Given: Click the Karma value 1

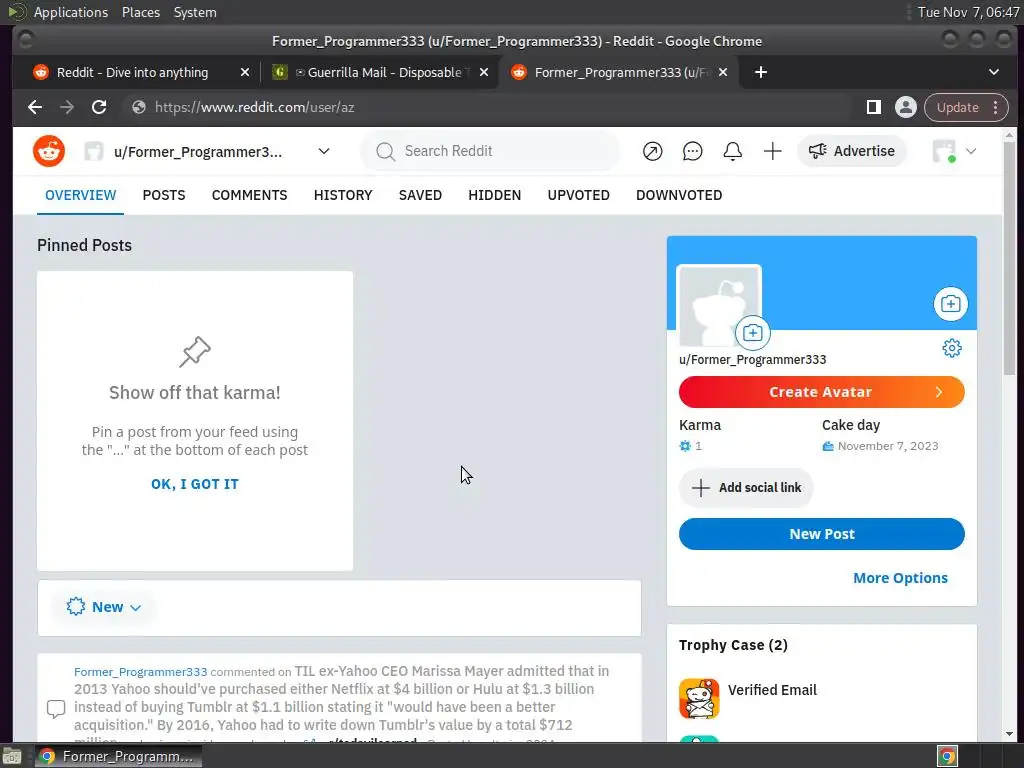Looking at the screenshot, I should tap(698, 446).
